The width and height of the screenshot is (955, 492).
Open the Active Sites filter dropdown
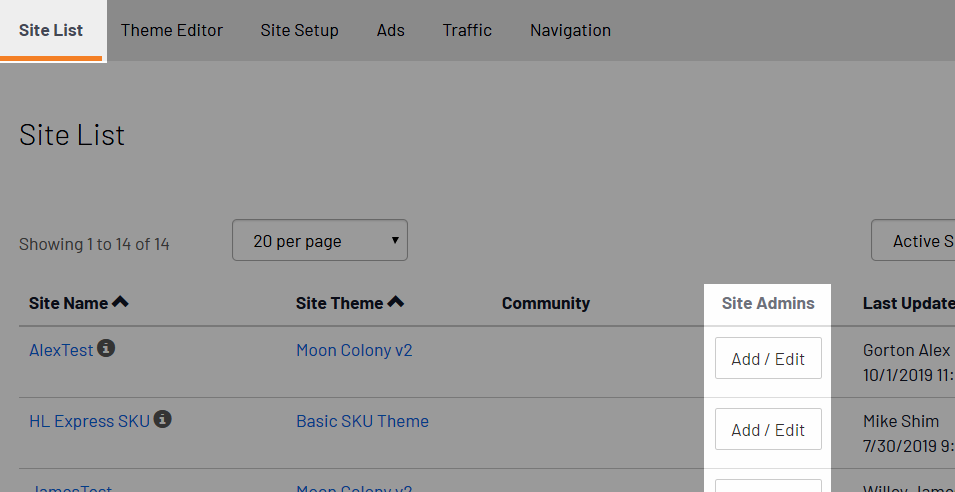[x=913, y=241]
